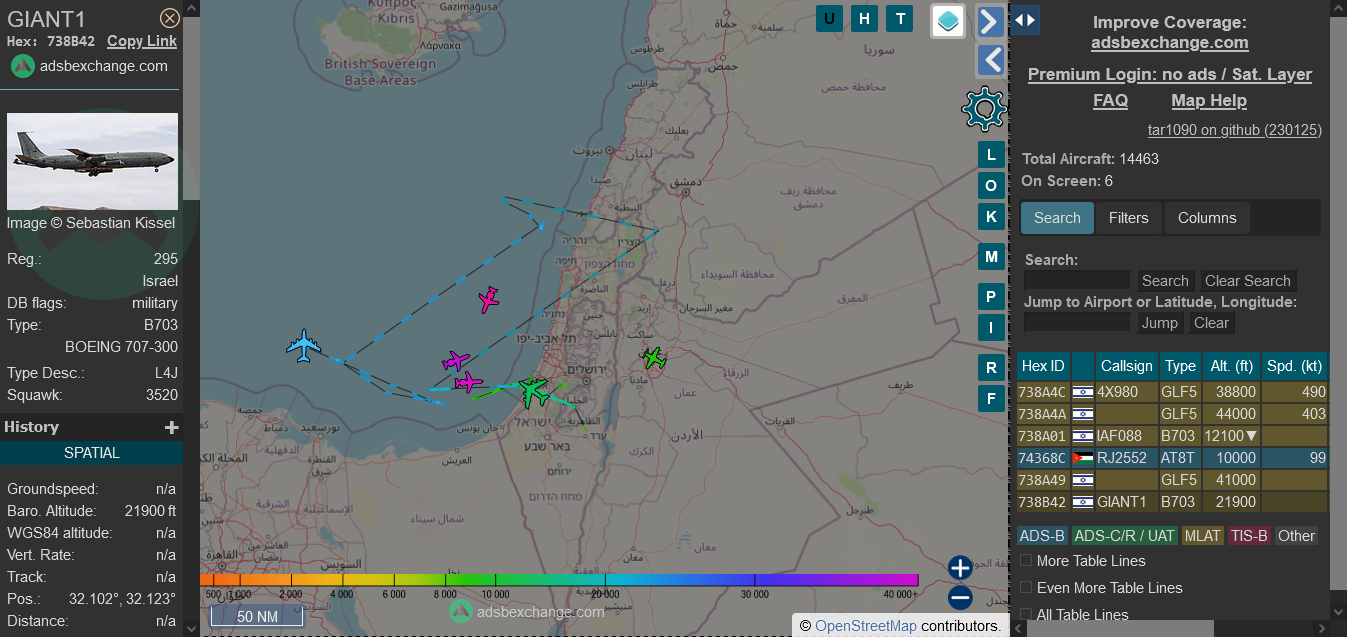Open adsbexchange.com Improve Coverage link
Image resolution: width=1347 pixels, height=637 pixels.
pos(1170,42)
